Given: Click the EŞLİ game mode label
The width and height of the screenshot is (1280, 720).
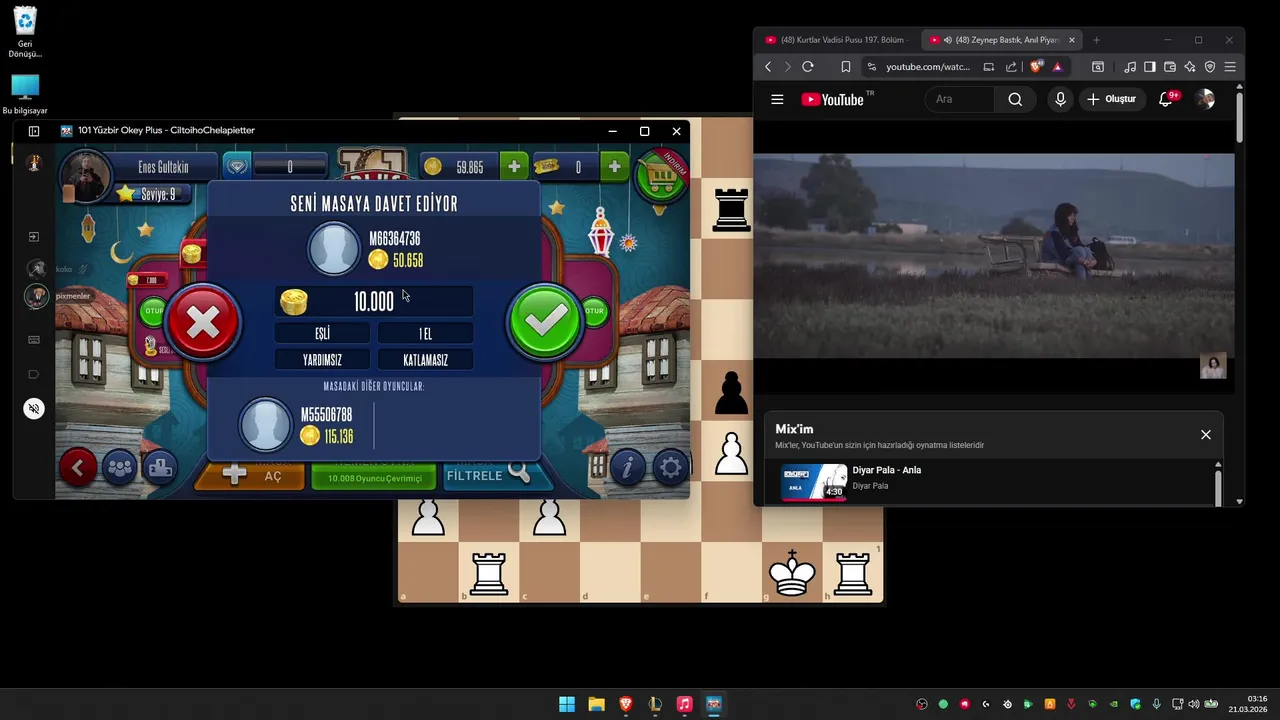Looking at the screenshot, I should [322, 333].
